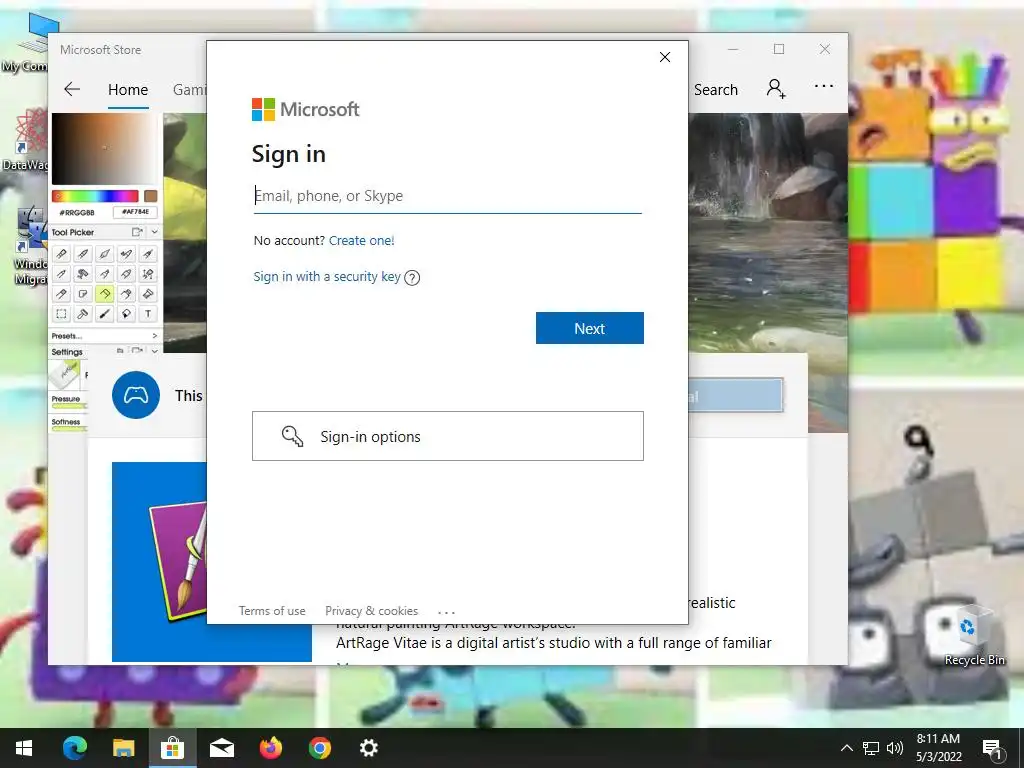Show hidden system tray icons
This screenshot has height=768, width=1024.
point(846,748)
